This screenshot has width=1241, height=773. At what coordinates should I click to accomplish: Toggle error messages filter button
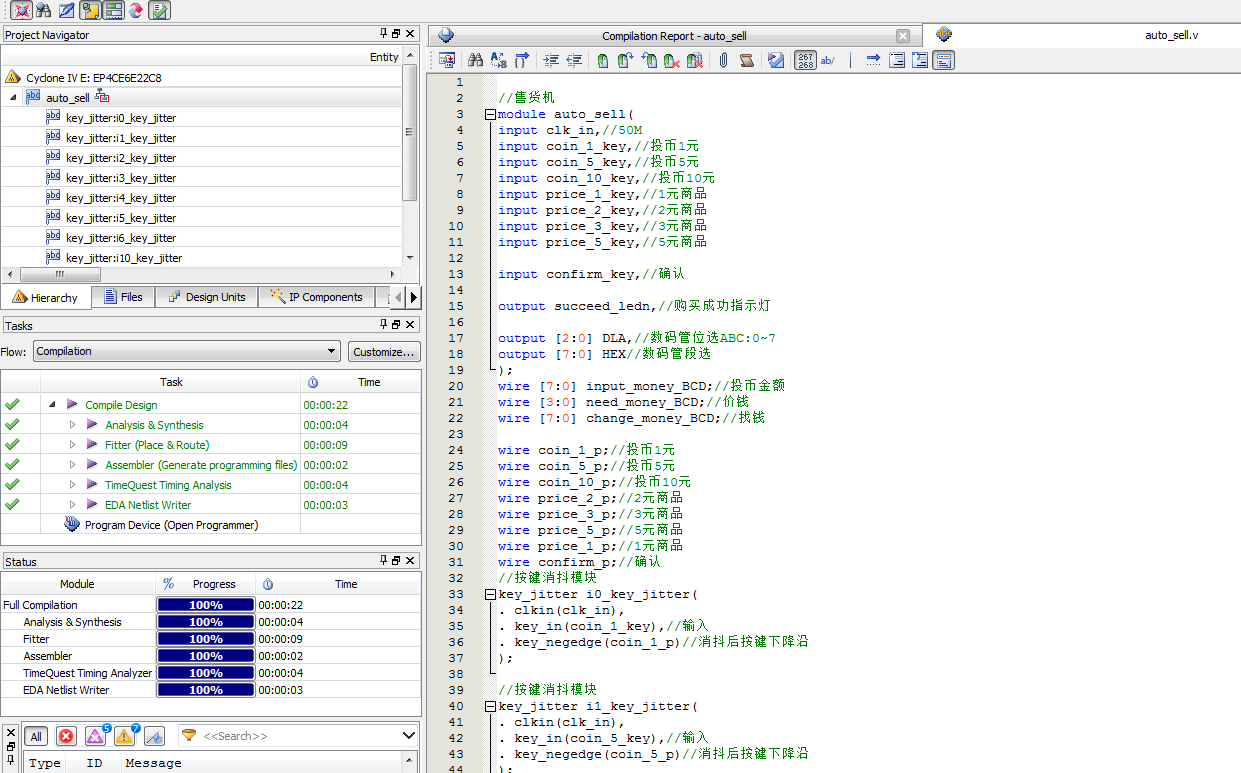66,736
